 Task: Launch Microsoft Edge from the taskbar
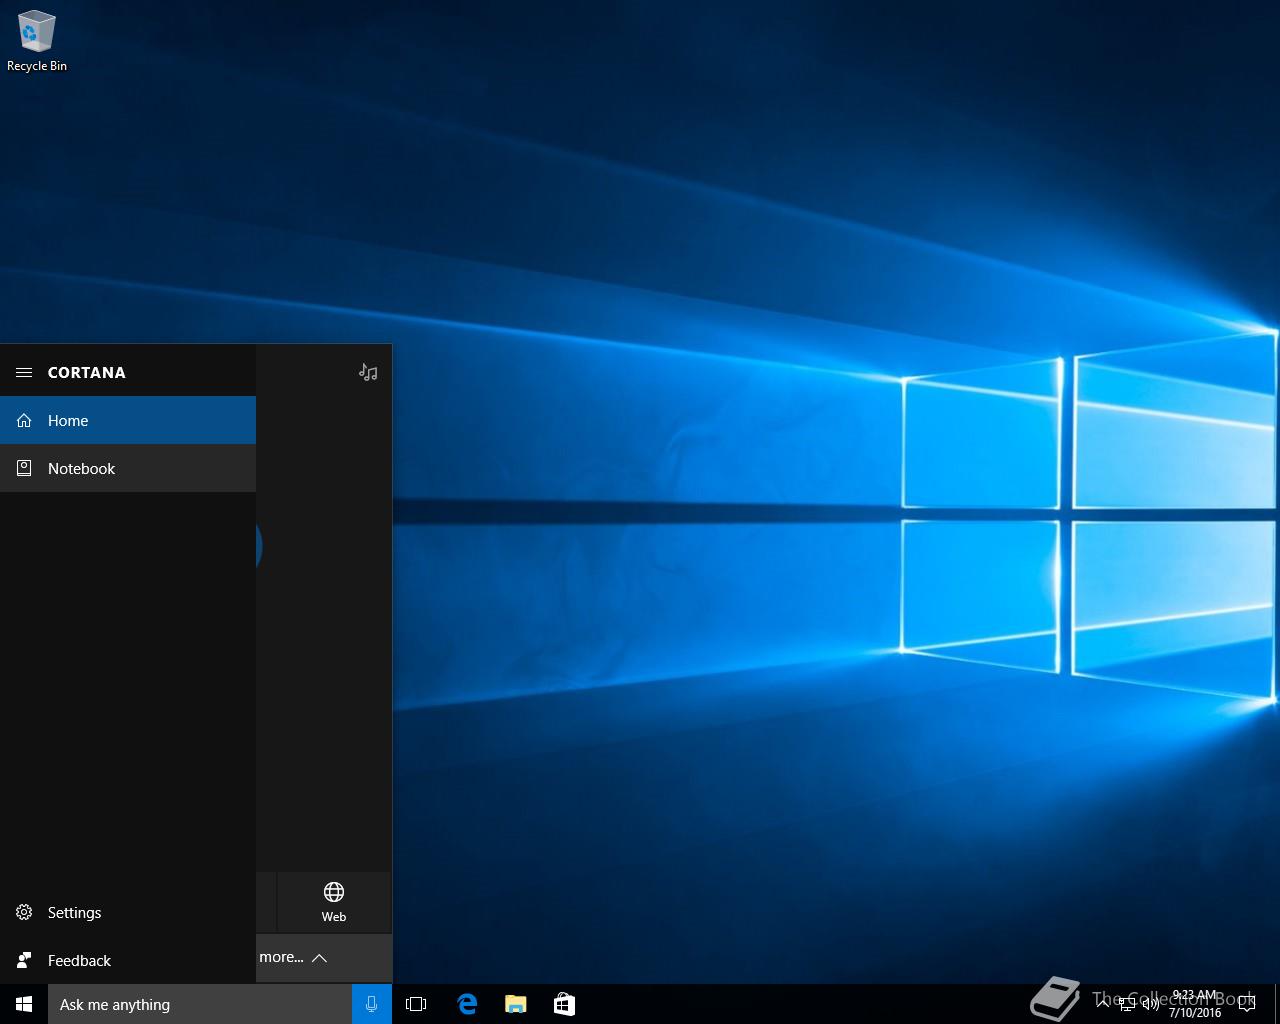[x=467, y=1004]
